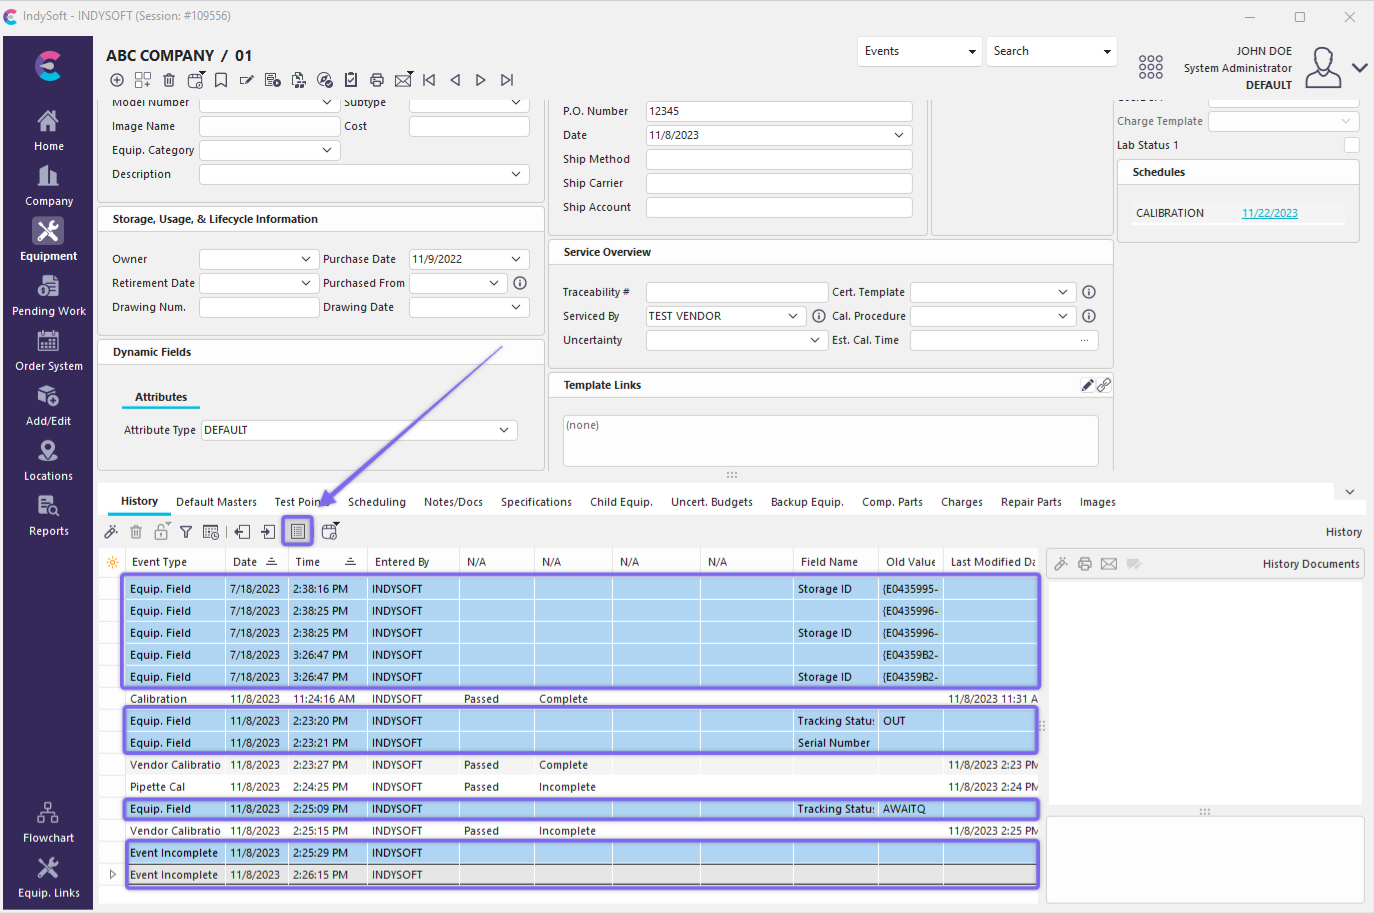Click the add new record plus icon
The image size is (1374, 913).
click(x=117, y=80)
